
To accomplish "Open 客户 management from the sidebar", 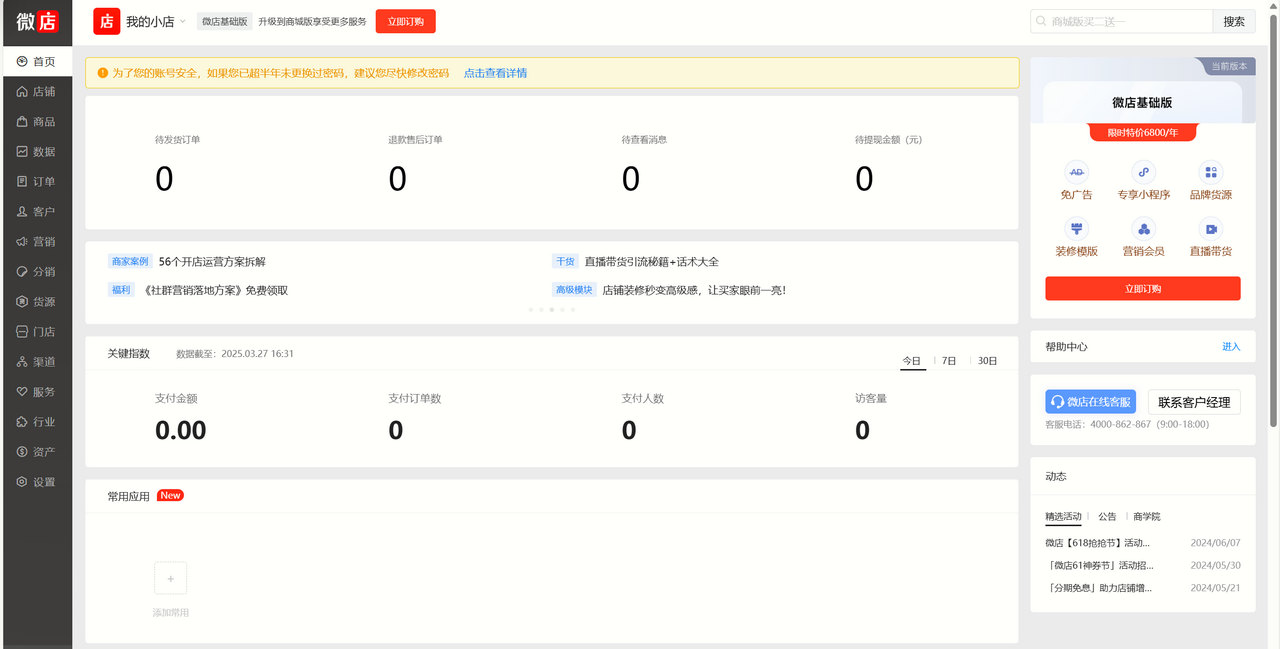I will tap(36, 211).
